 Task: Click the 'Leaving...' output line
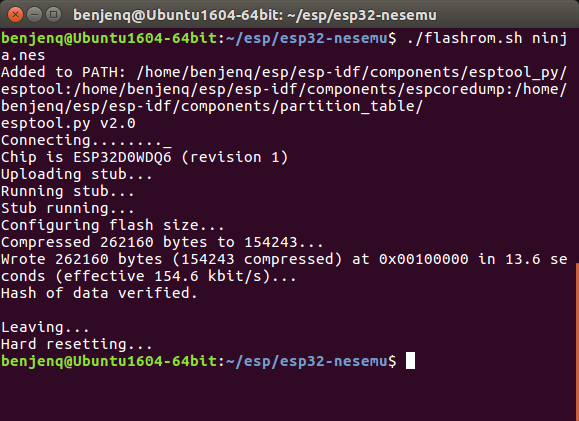pyautogui.click(x=45, y=327)
